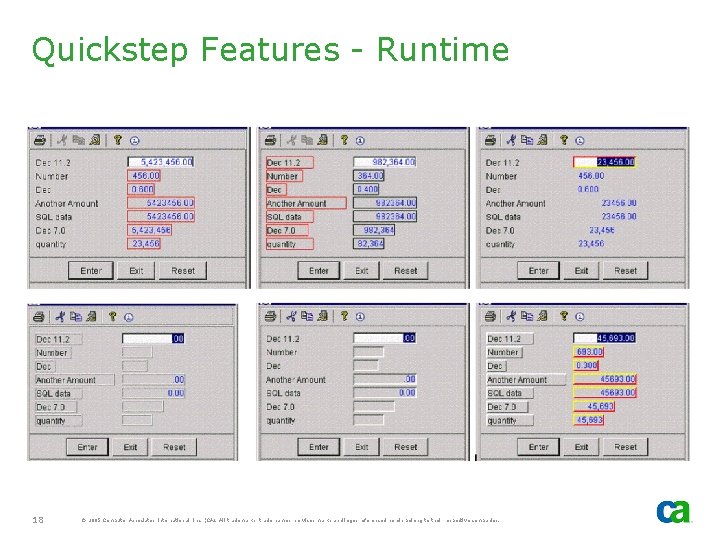Focus Dec 11.2 field containing 982,364.00

[385, 162]
